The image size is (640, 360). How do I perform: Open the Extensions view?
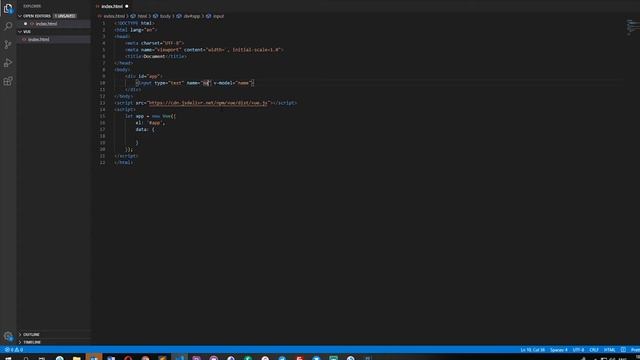click(8, 81)
